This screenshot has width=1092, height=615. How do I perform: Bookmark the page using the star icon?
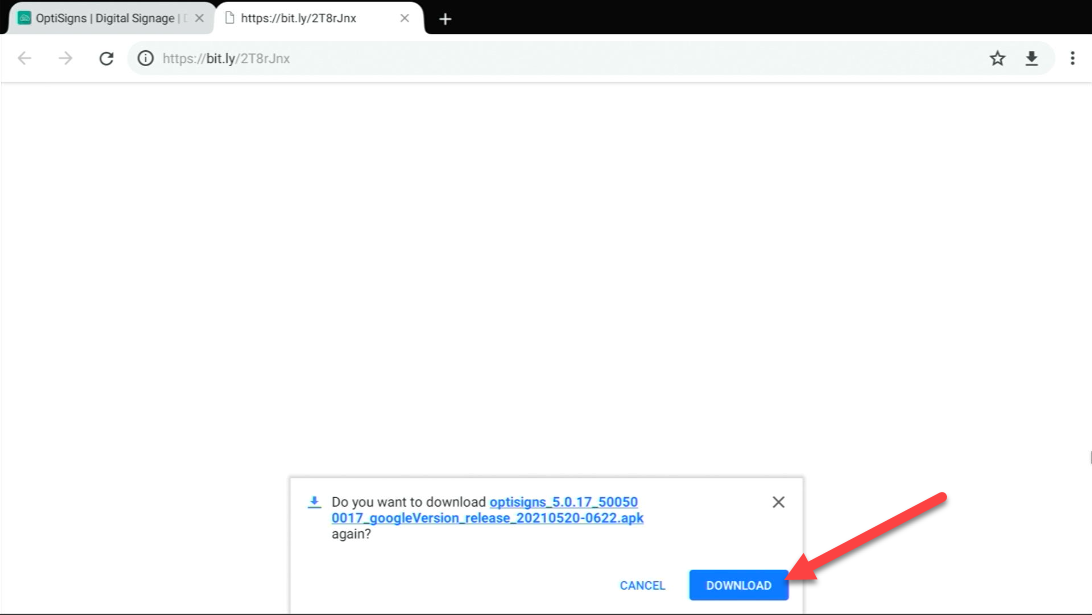[997, 58]
